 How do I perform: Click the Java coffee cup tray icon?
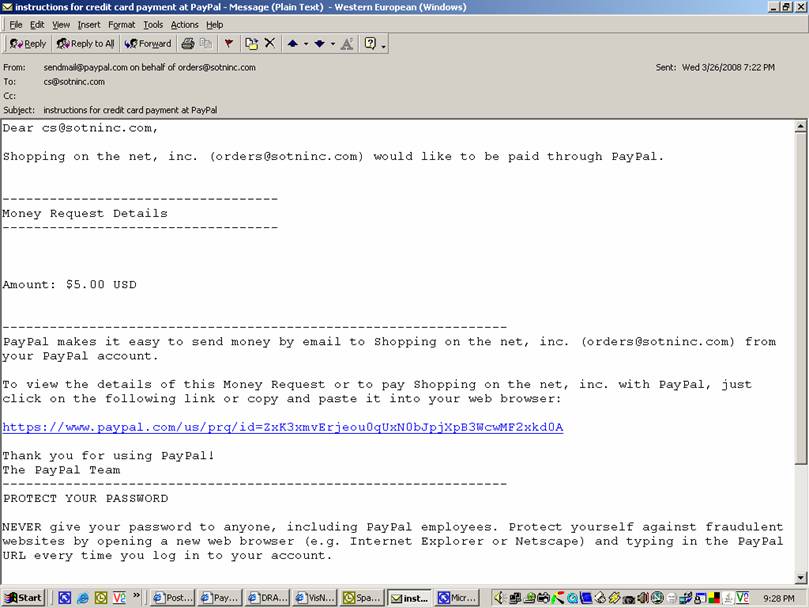point(727,598)
